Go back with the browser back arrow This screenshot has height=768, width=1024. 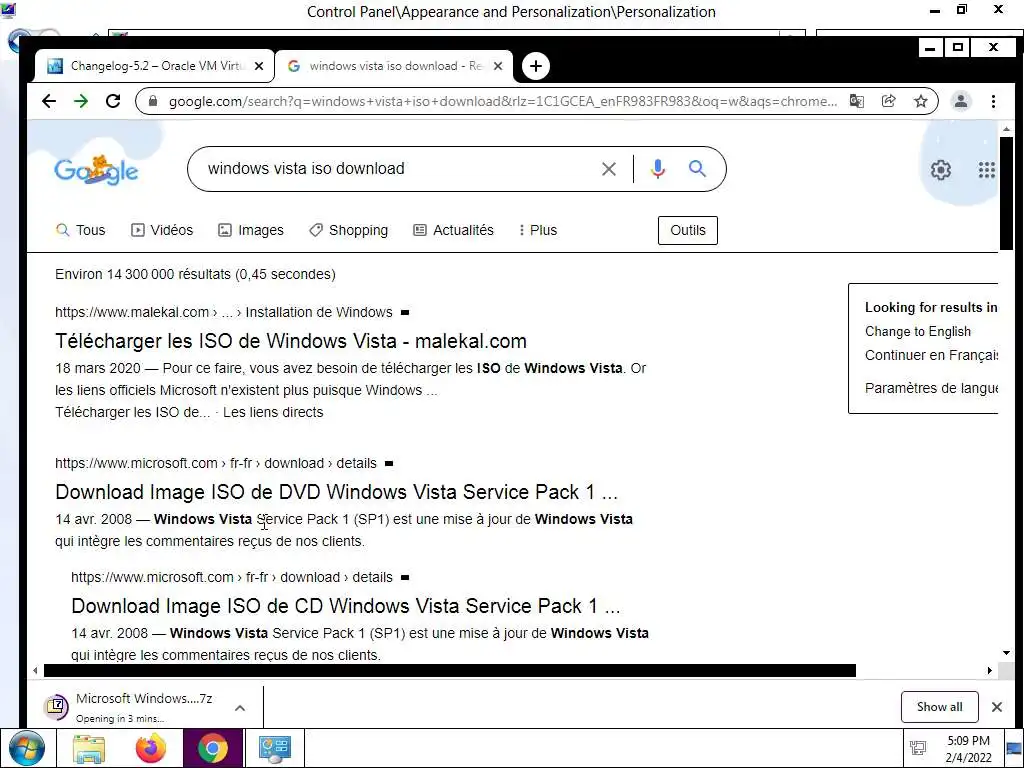49,101
